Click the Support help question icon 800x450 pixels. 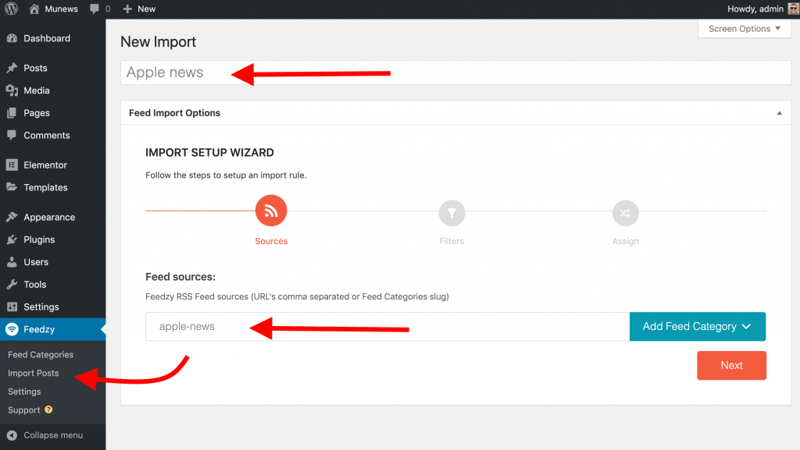coord(48,410)
